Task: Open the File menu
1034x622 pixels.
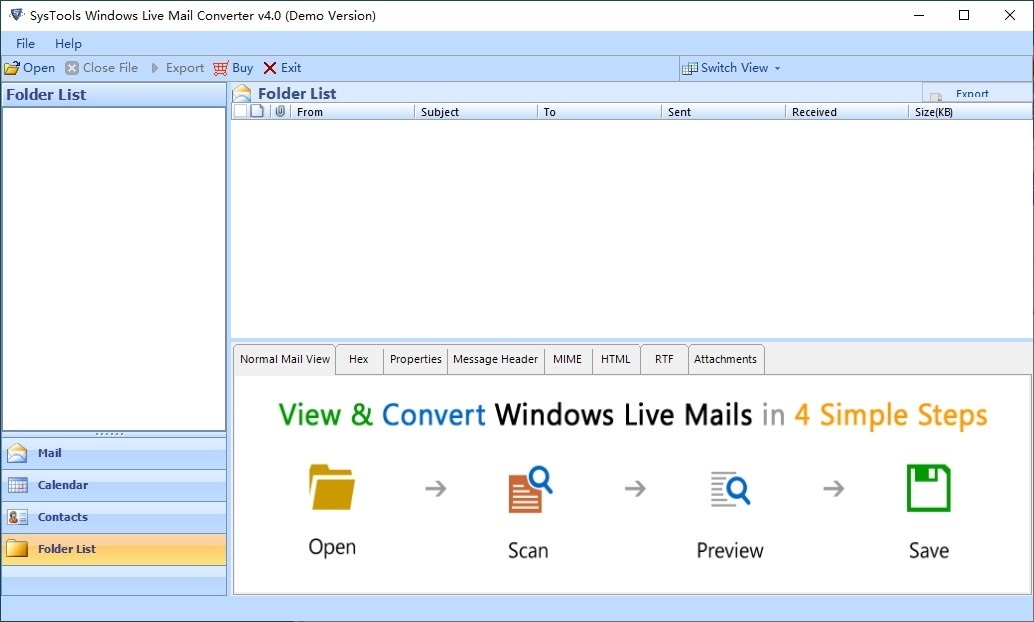Action: point(25,44)
